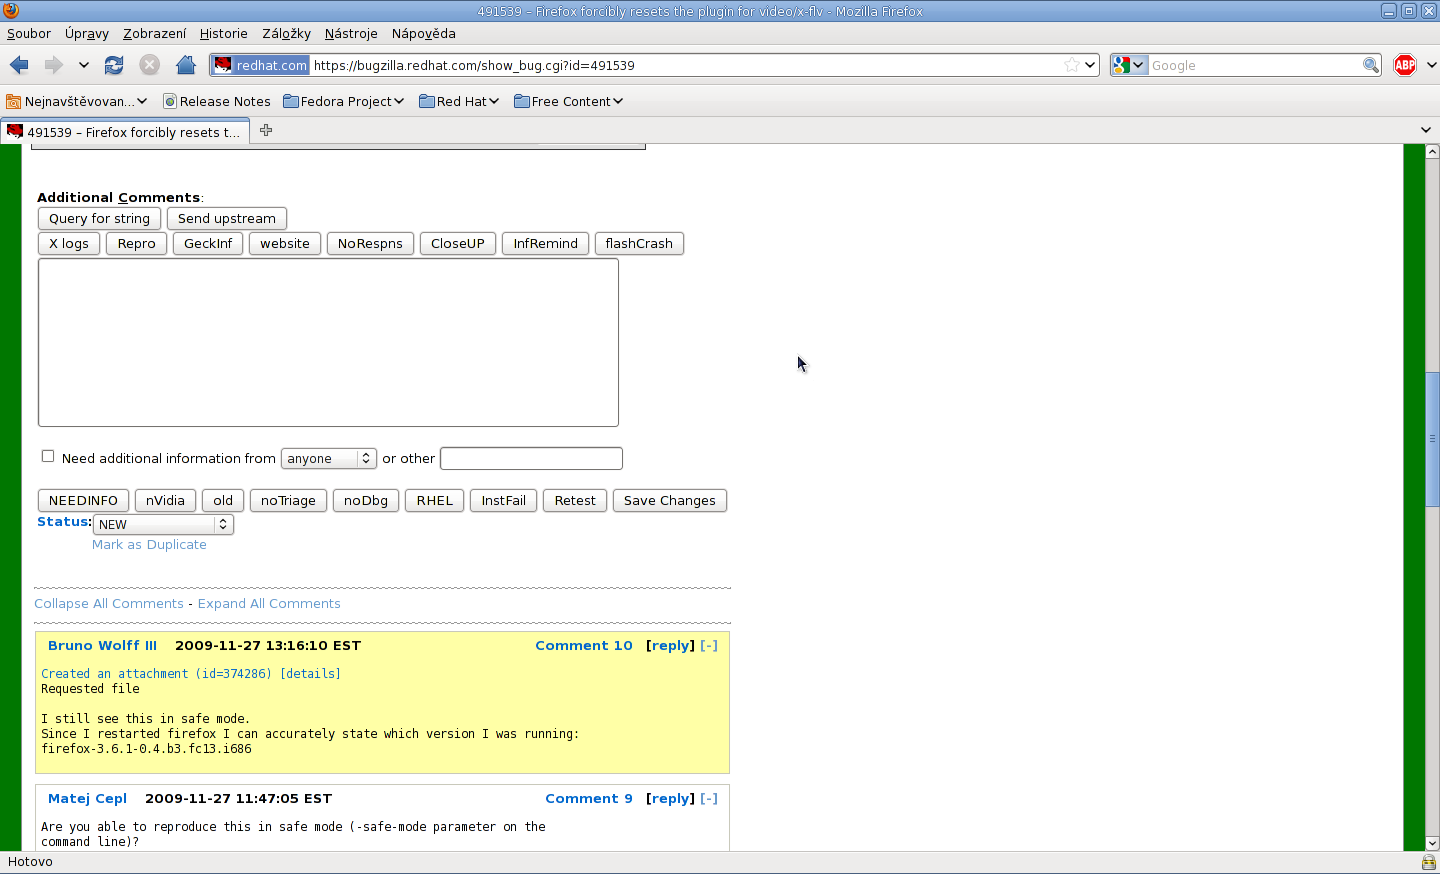Click the search magnifier icon
Image resolution: width=1440 pixels, height=874 pixels.
click(1371, 65)
